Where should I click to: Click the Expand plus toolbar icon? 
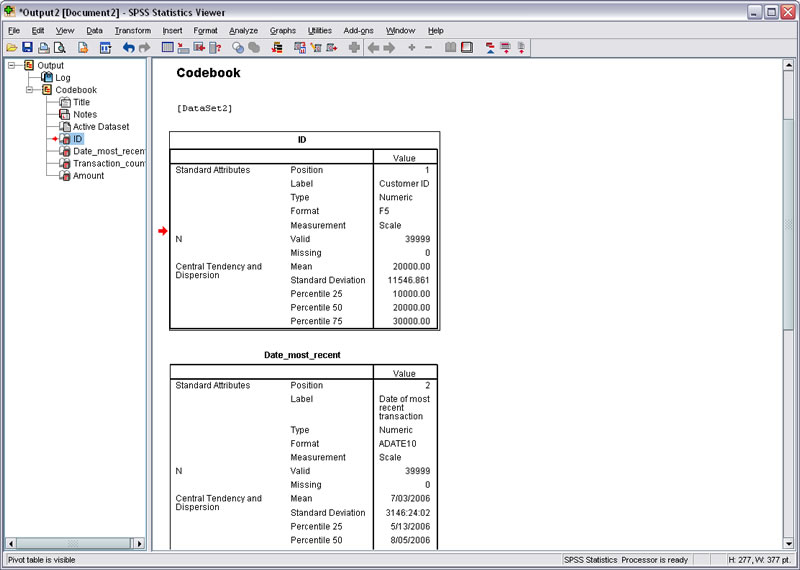coord(412,47)
